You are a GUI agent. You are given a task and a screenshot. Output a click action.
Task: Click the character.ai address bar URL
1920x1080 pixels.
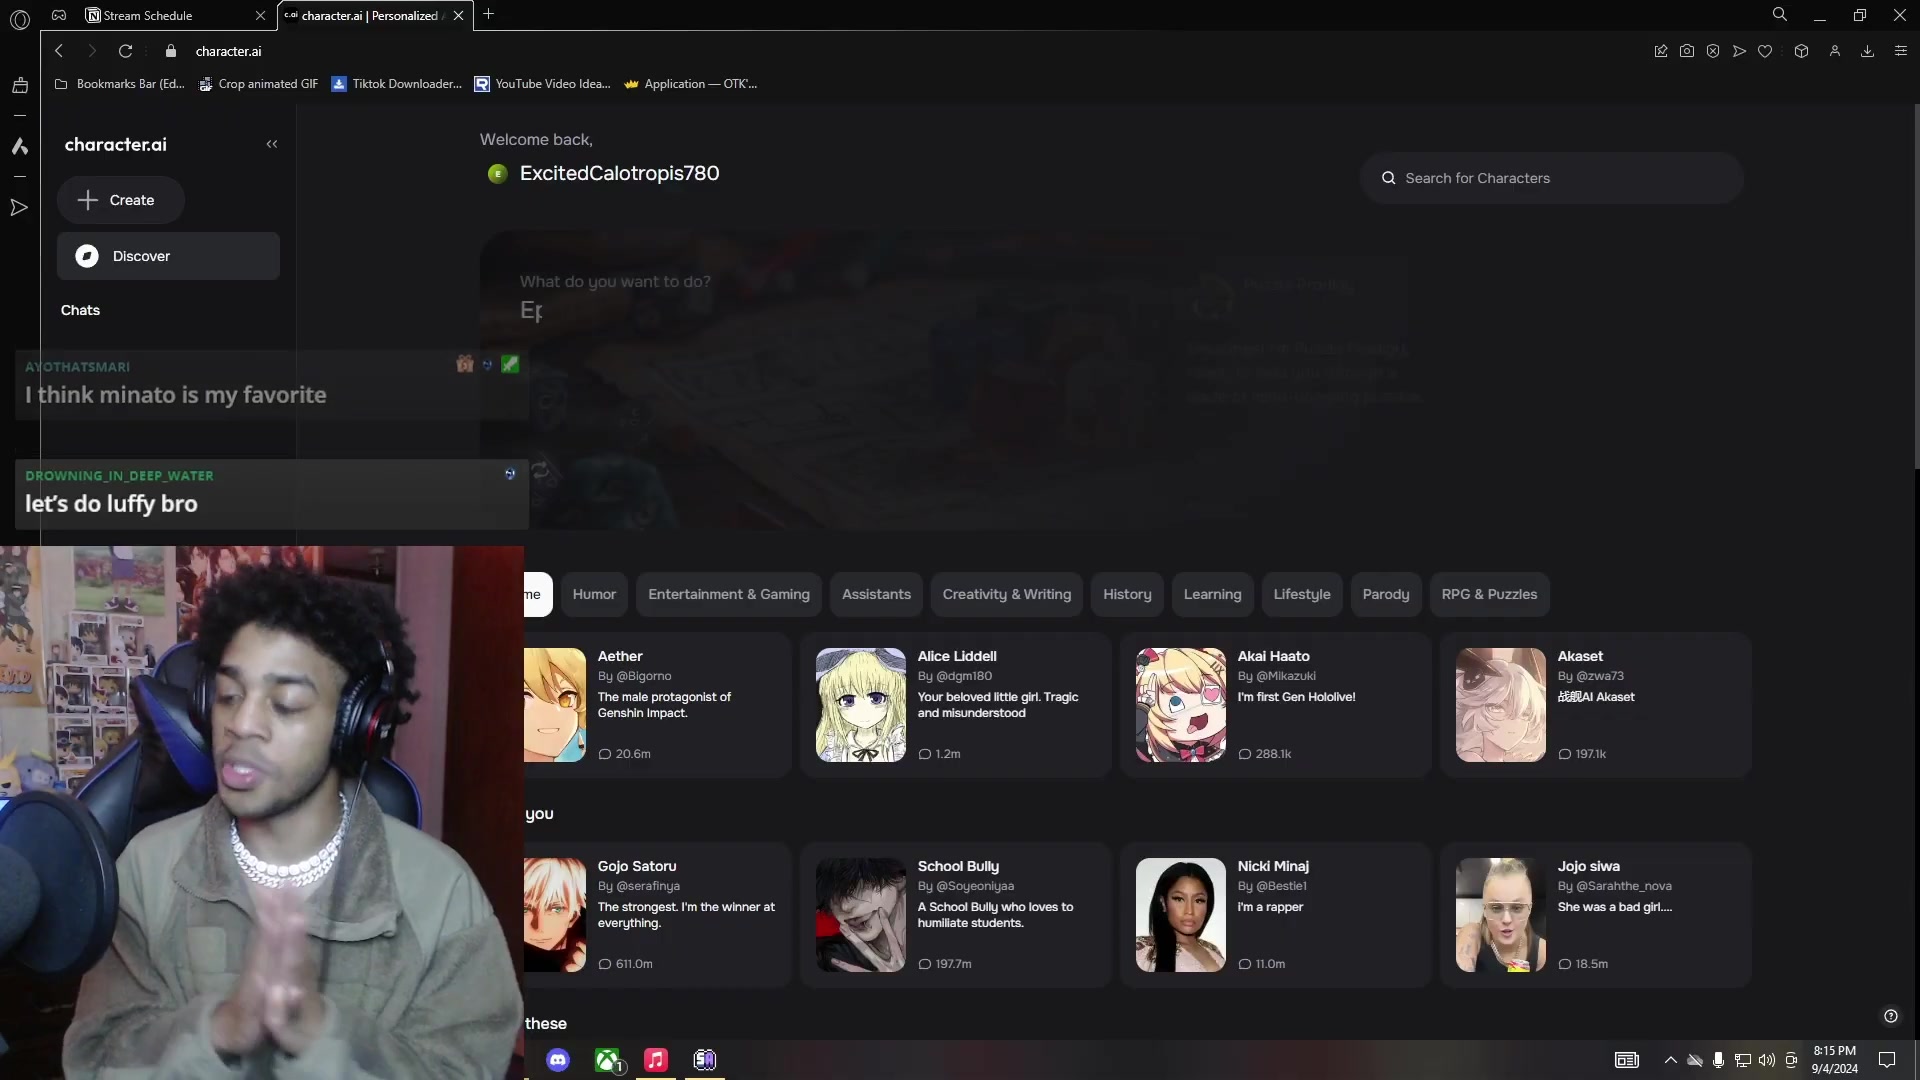[x=228, y=51]
